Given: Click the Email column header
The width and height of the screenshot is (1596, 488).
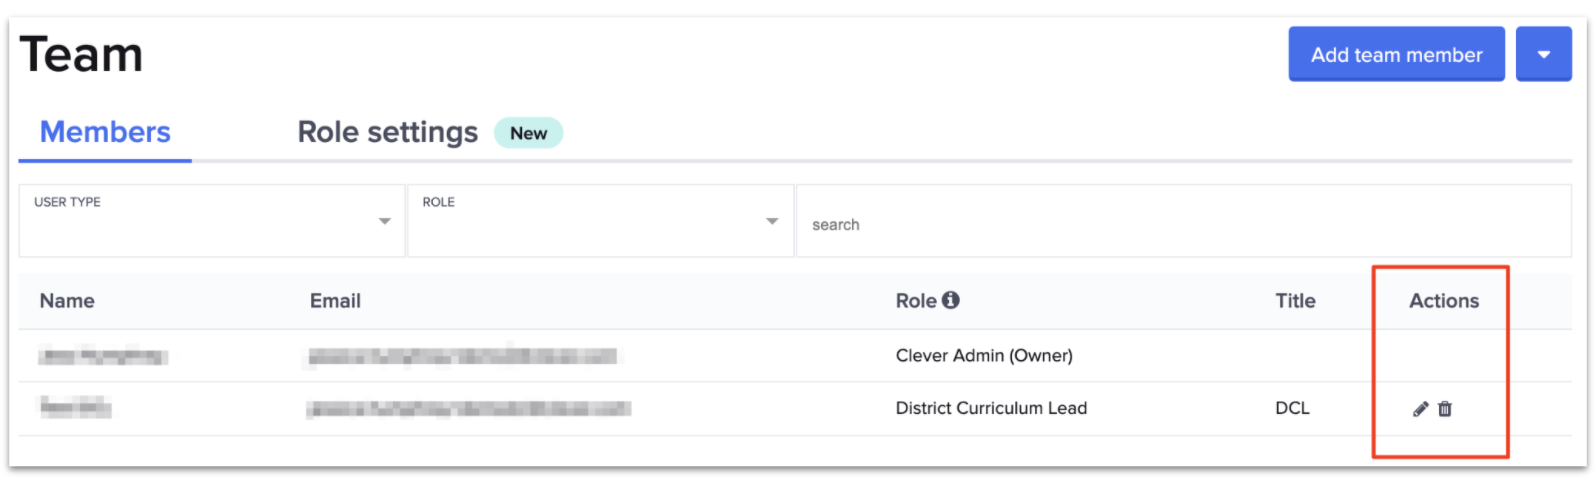Looking at the screenshot, I should (x=335, y=301).
